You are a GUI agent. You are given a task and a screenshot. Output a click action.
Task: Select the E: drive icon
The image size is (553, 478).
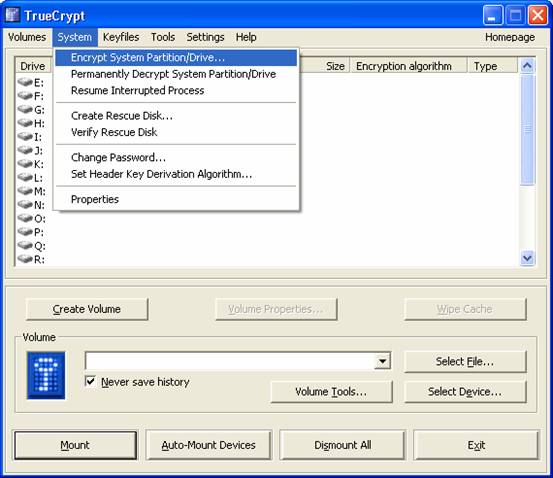click(x=25, y=82)
